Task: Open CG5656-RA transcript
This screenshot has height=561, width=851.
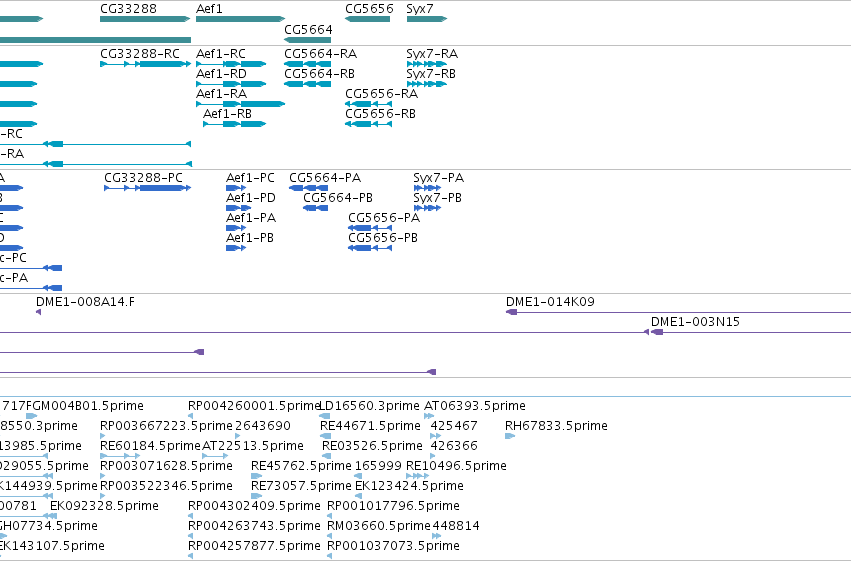Action: 369,104
